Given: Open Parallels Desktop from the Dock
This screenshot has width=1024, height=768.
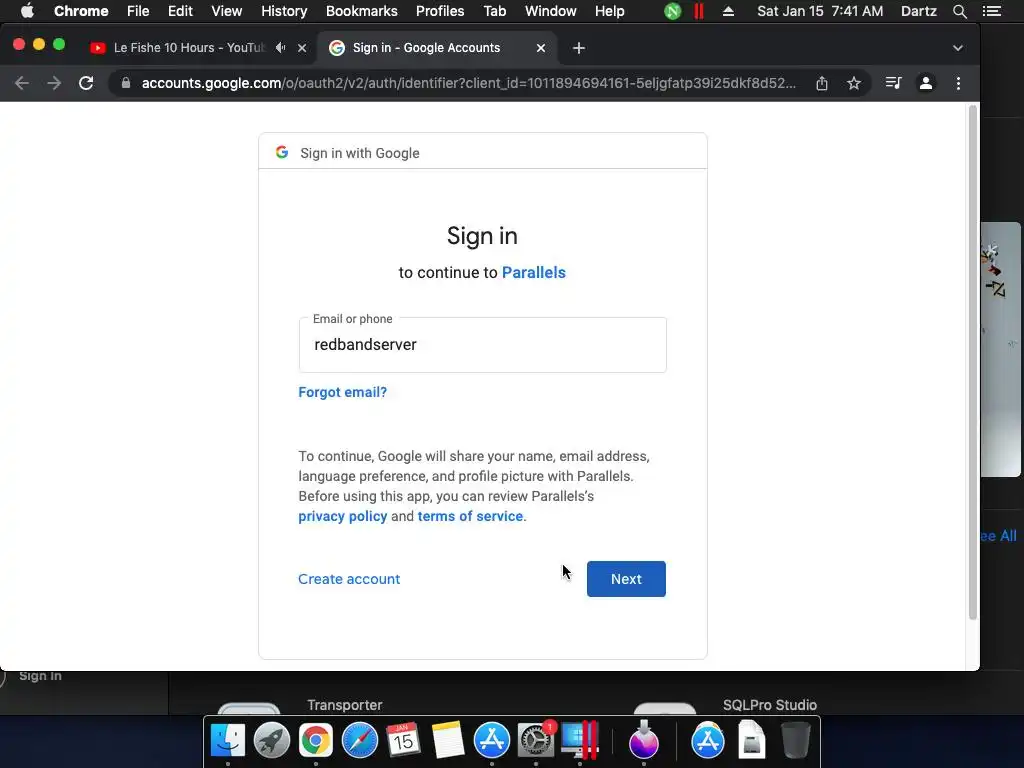Looking at the screenshot, I should point(580,741).
